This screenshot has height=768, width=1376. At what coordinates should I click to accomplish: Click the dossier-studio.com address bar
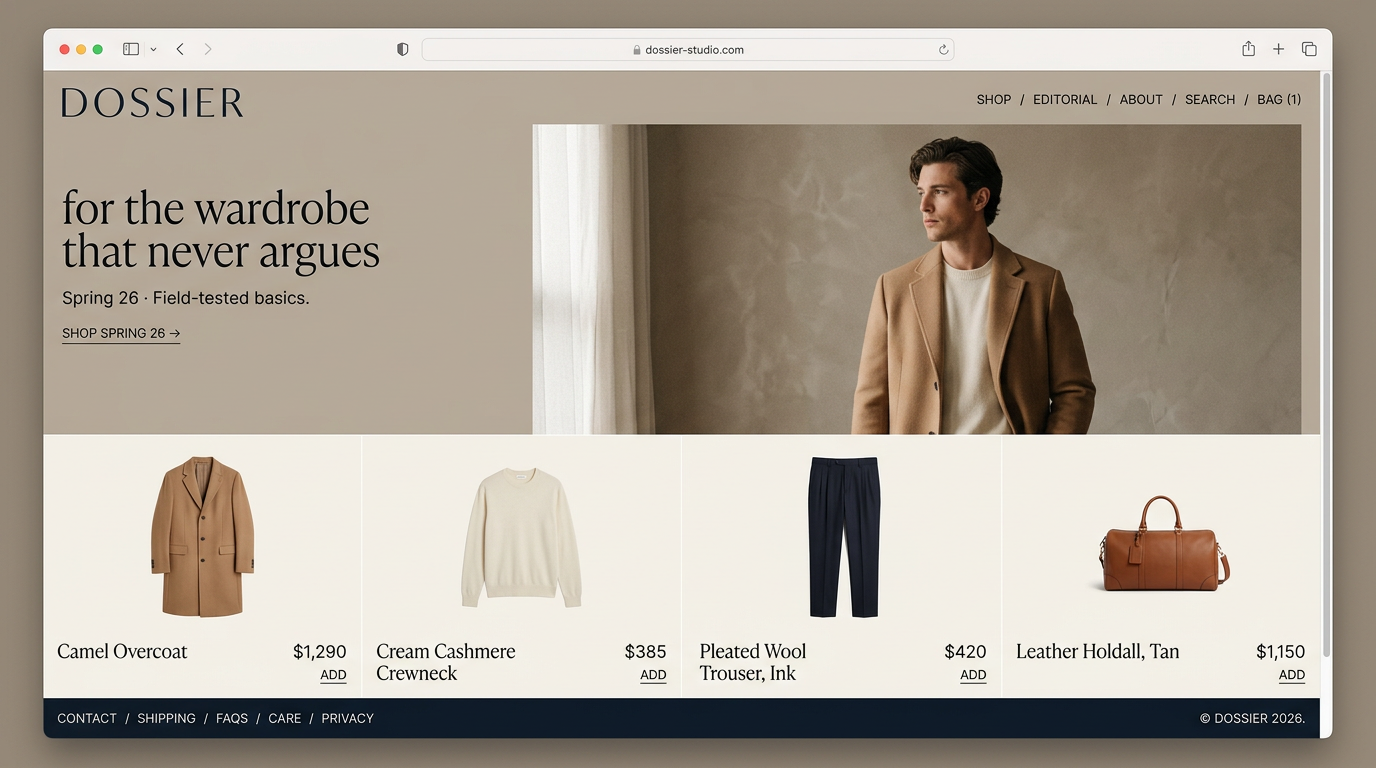[x=688, y=49]
